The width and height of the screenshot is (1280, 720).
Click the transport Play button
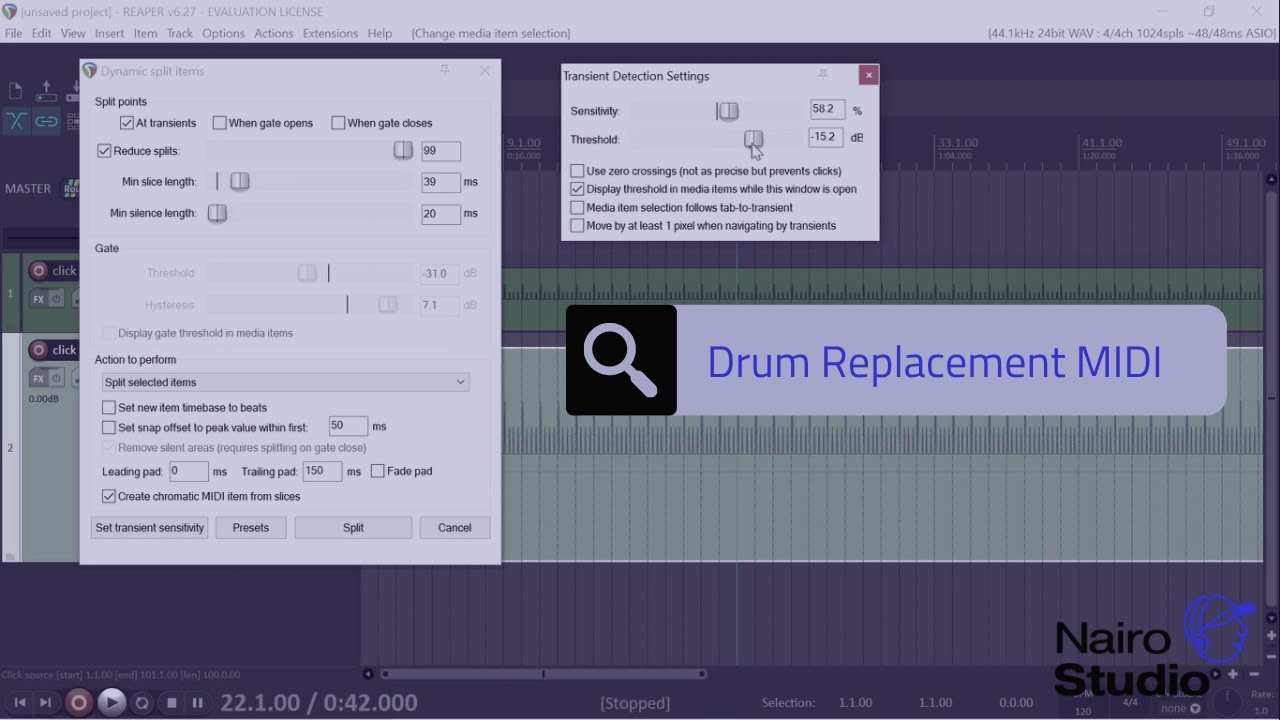(112, 702)
